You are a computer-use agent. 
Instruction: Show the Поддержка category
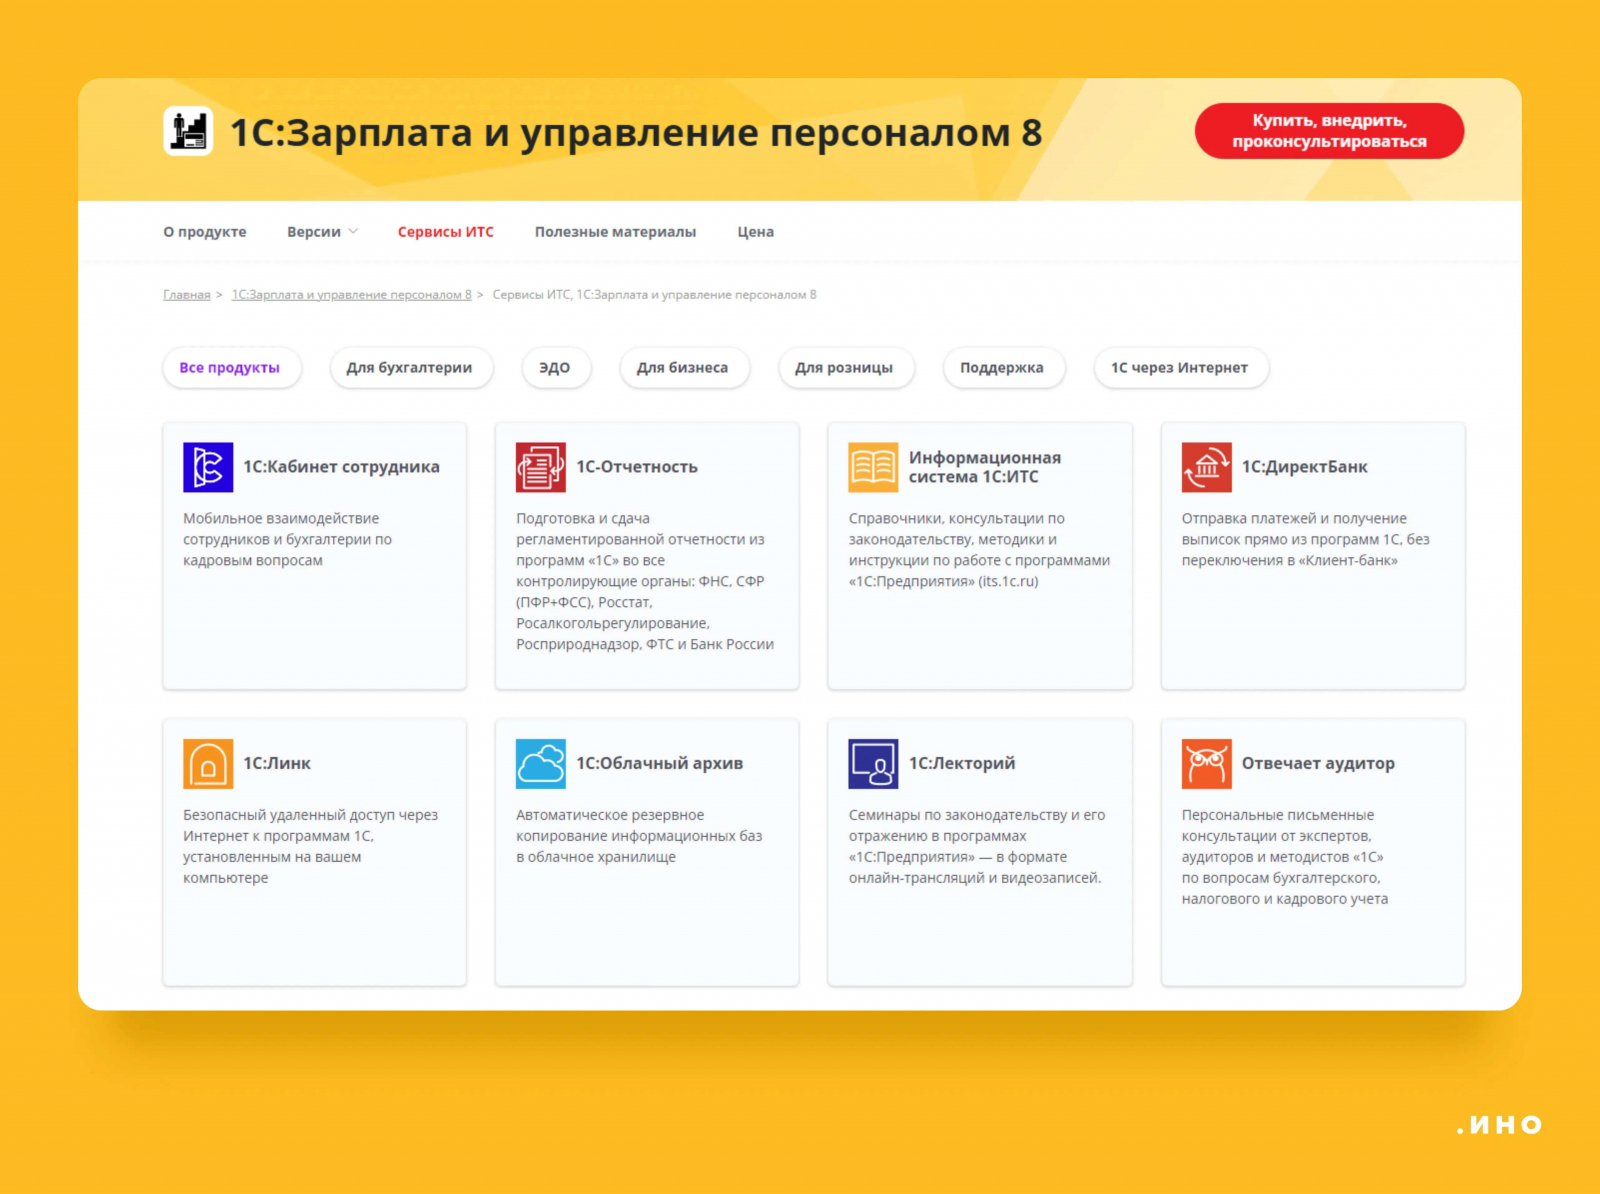coord(1002,368)
